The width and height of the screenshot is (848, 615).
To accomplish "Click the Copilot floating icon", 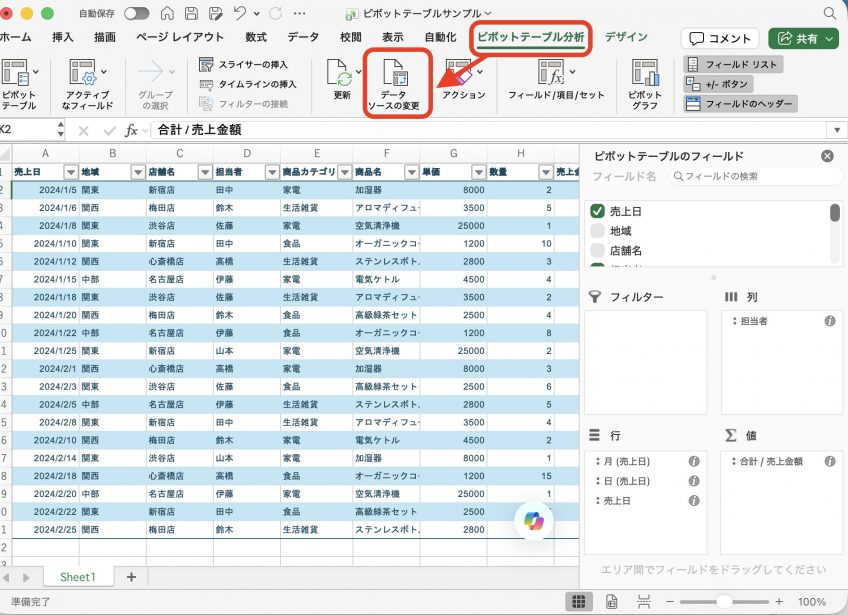I will coord(534,520).
